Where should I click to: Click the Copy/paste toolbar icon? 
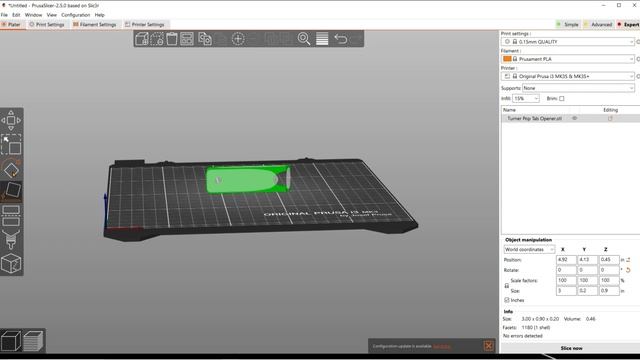click(x=204, y=39)
